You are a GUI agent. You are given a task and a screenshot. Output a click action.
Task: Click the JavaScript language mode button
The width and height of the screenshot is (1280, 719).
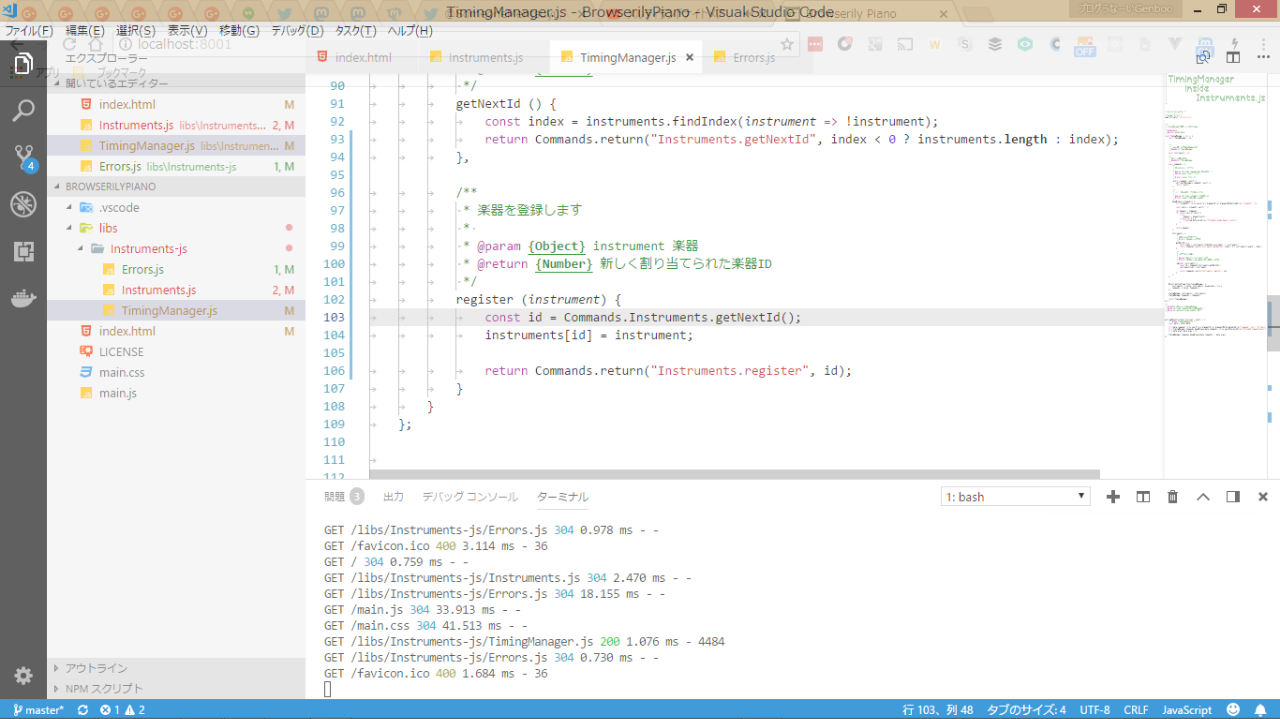[x=1186, y=710]
